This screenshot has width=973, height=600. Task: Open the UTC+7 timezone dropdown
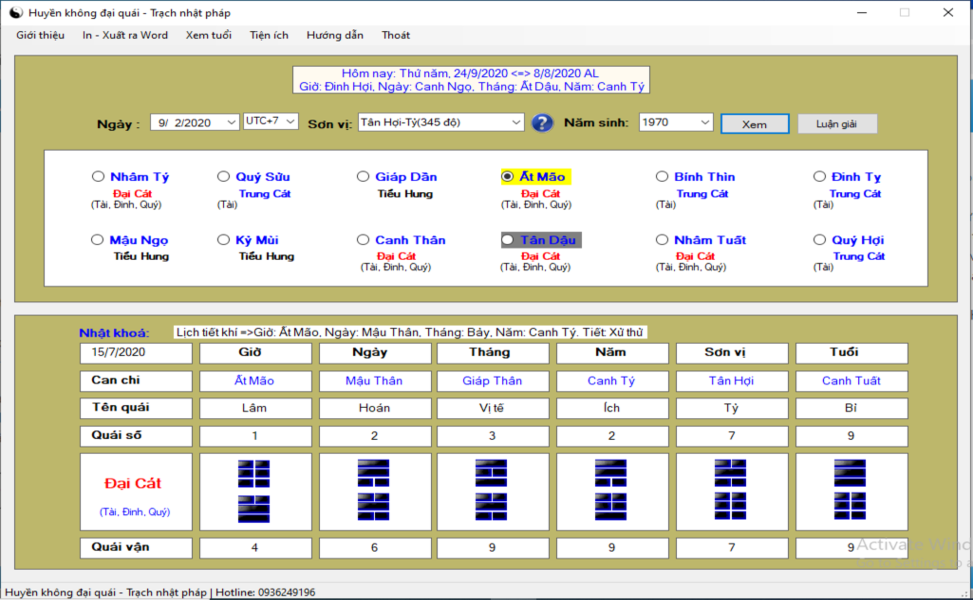(x=290, y=121)
